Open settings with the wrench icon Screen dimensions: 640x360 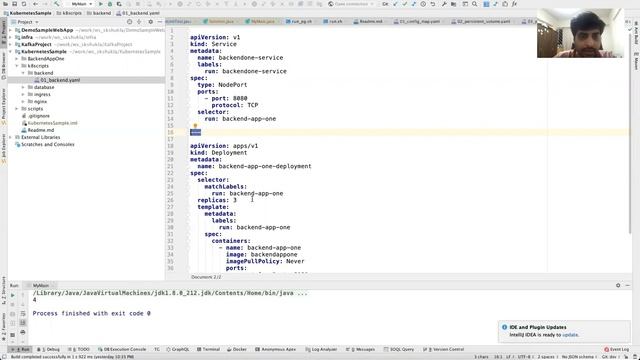(444, 4)
